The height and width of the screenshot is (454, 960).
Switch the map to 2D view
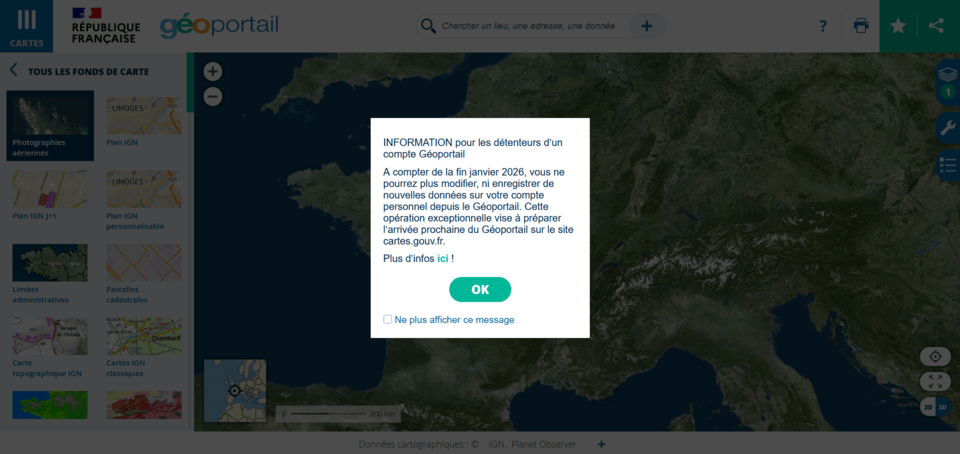pos(928,407)
